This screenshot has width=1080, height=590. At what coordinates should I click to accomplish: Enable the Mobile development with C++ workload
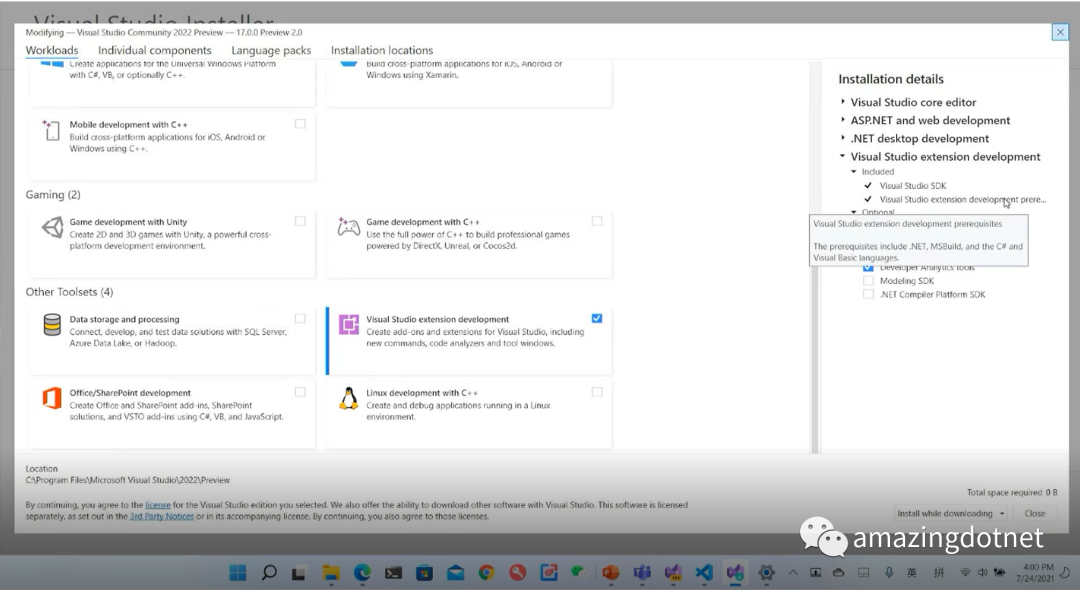coord(300,124)
